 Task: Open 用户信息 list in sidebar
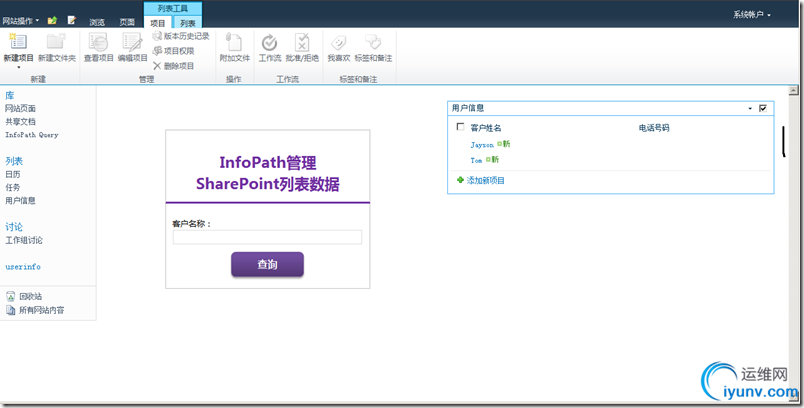coord(21,200)
